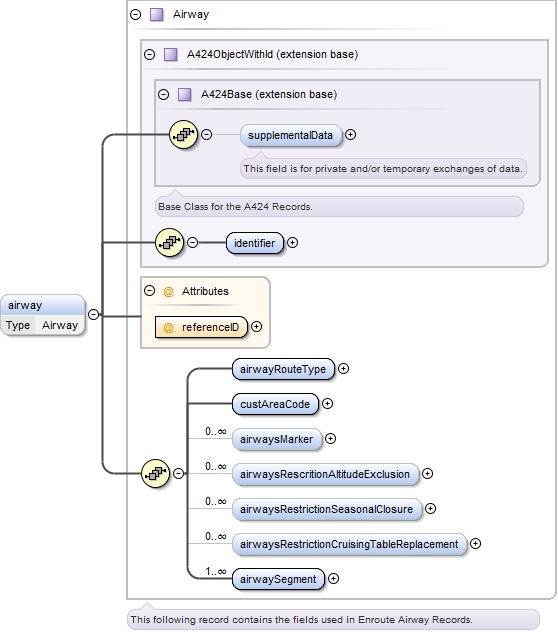Image resolution: width=558 pixels, height=633 pixels.
Task: Click the Airway complex type square icon
Action: click(x=157, y=15)
